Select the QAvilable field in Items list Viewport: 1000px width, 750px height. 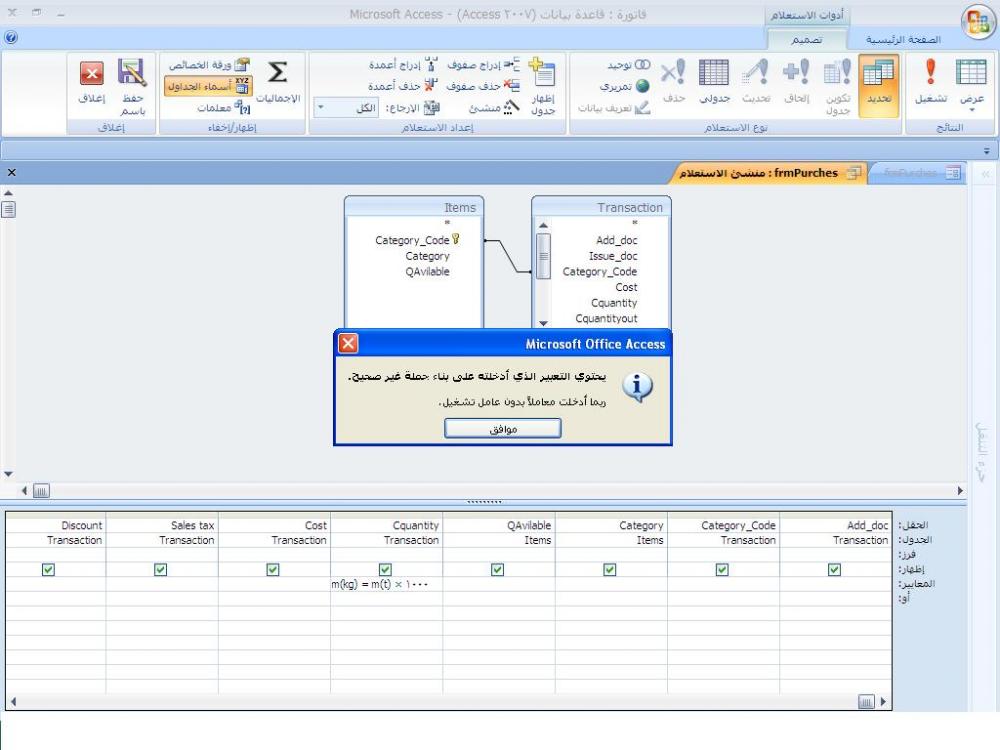[x=427, y=271]
